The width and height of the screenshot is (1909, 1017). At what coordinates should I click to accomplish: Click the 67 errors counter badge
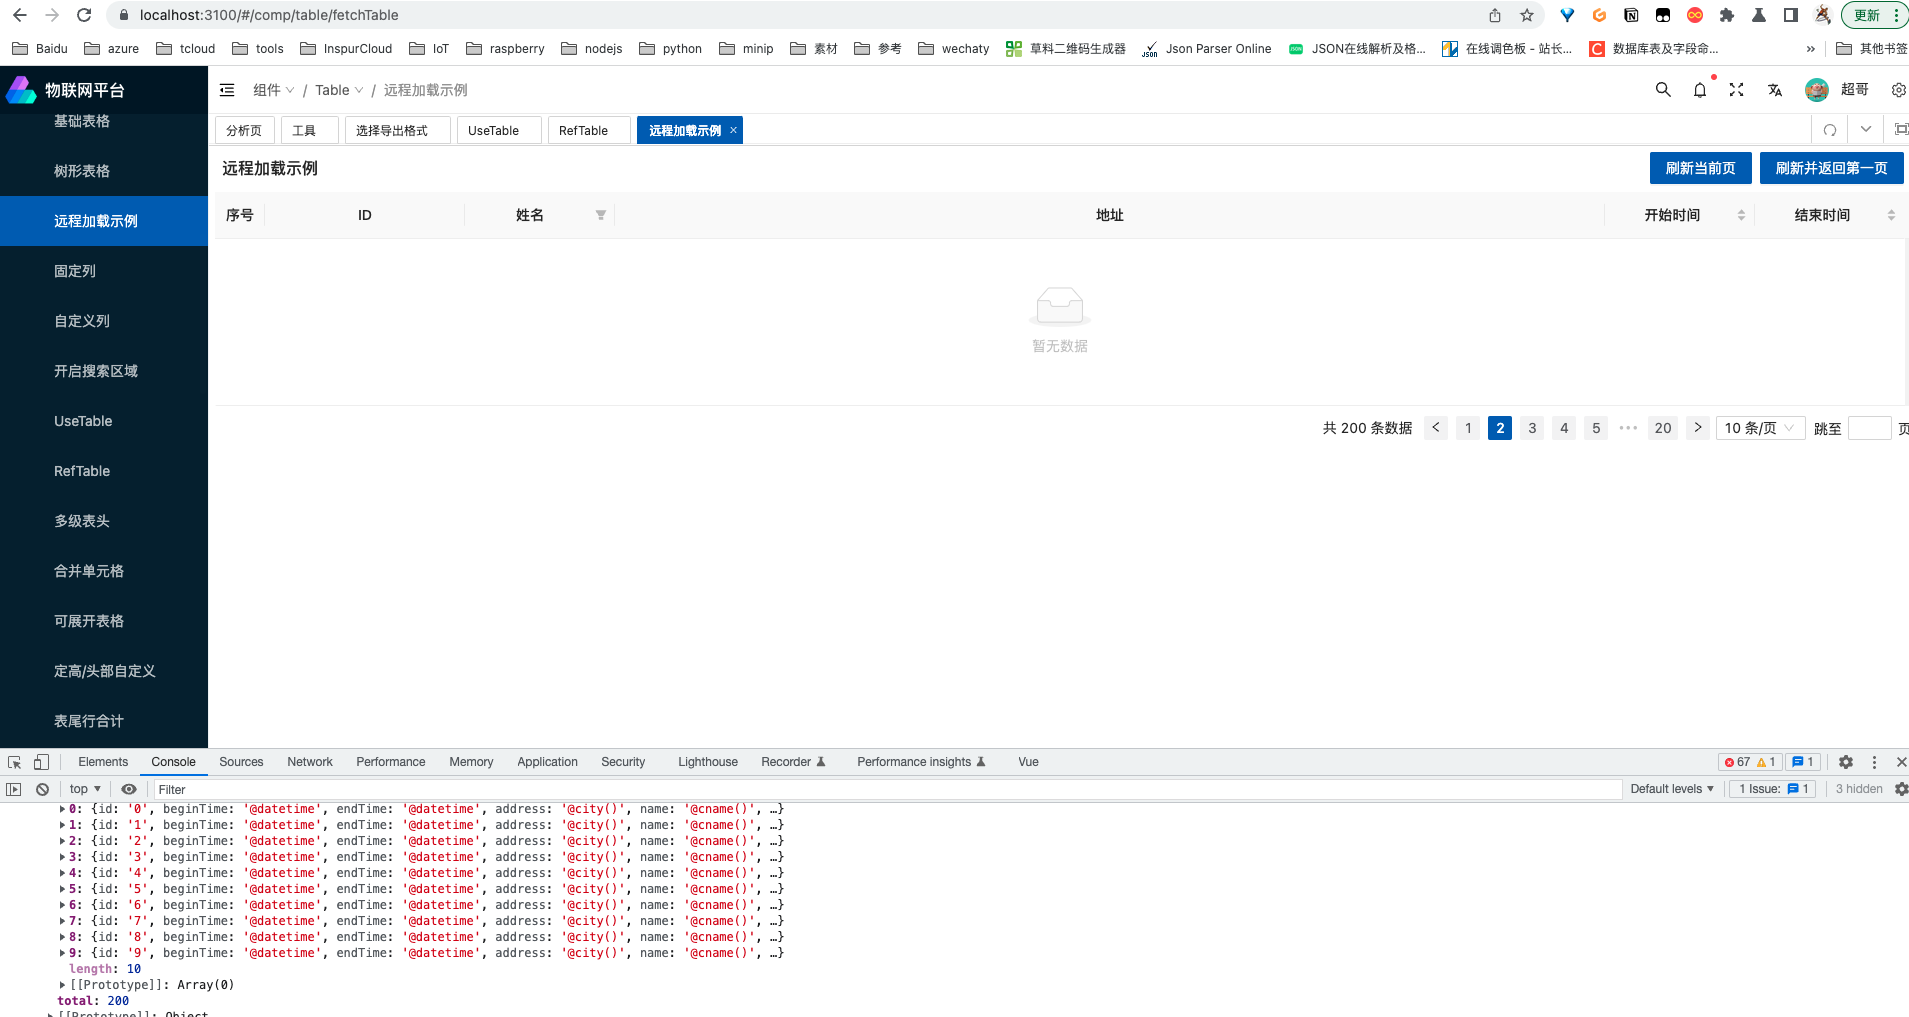(x=1737, y=762)
